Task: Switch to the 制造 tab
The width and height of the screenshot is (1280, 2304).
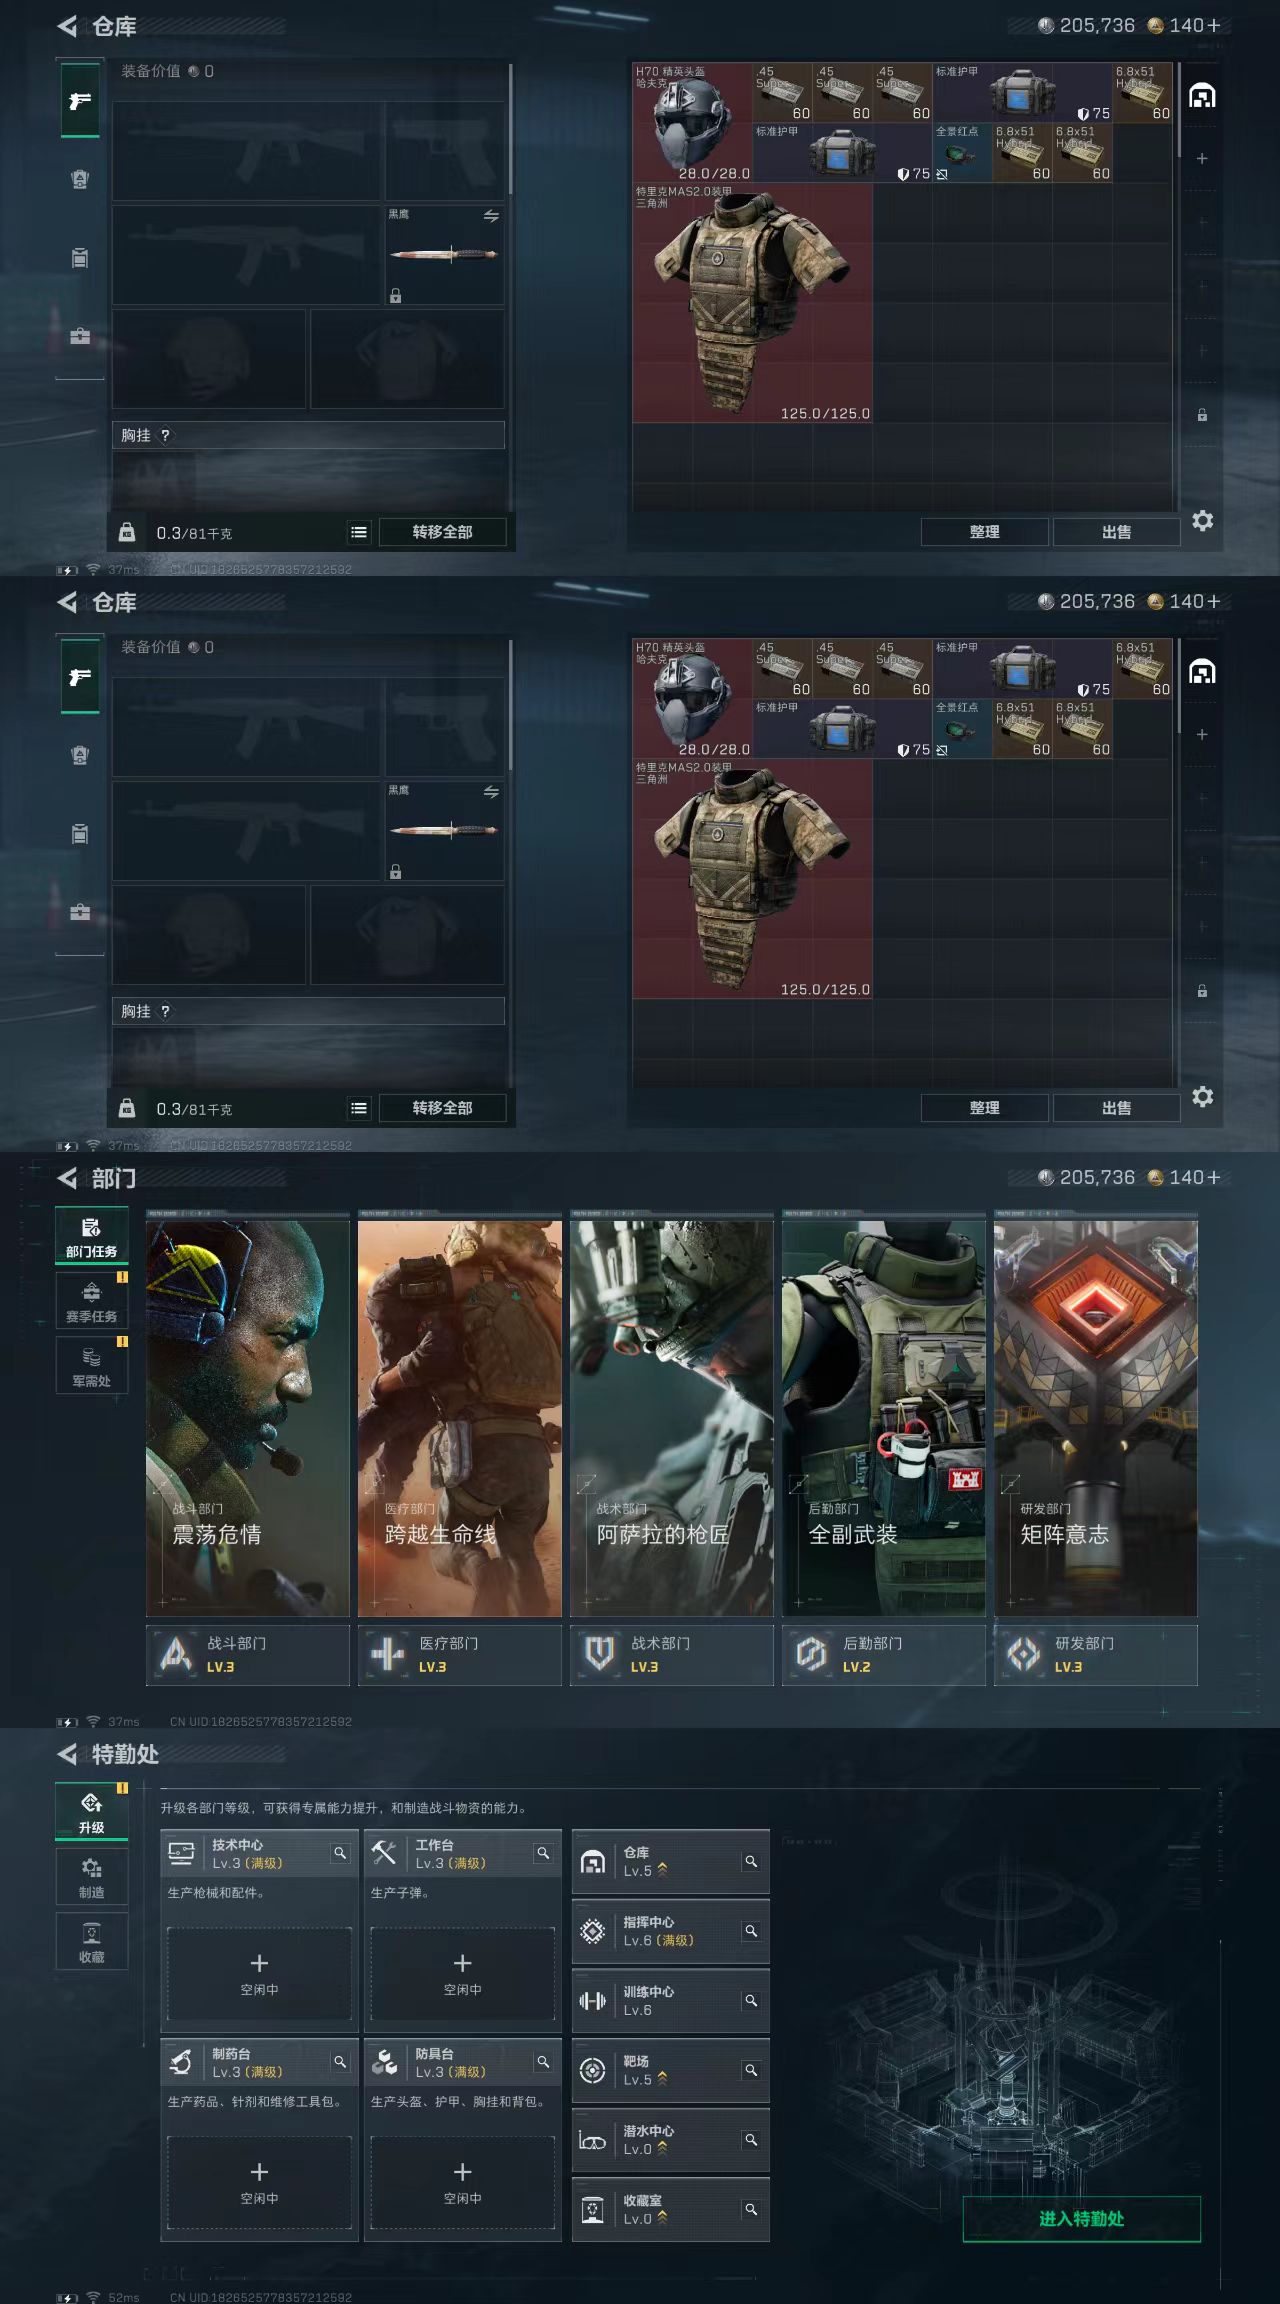Action: [x=91, y=1877]
